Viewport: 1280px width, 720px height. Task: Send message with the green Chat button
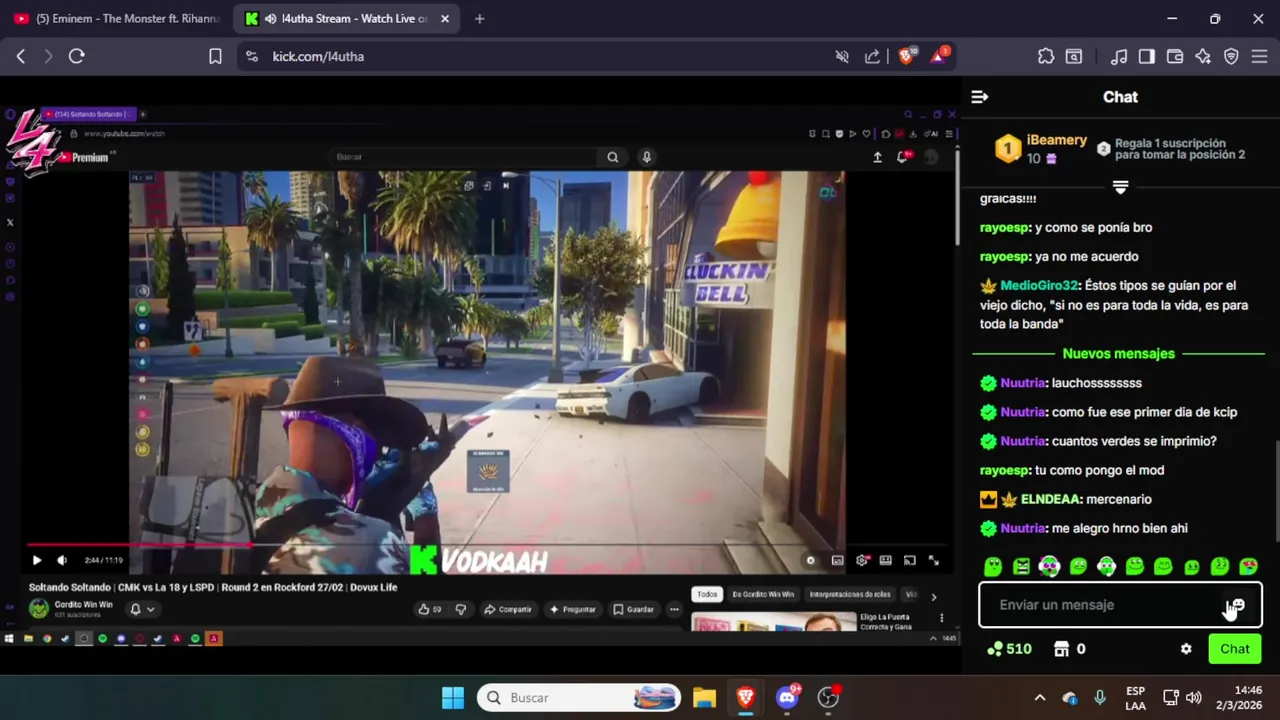1234,649
